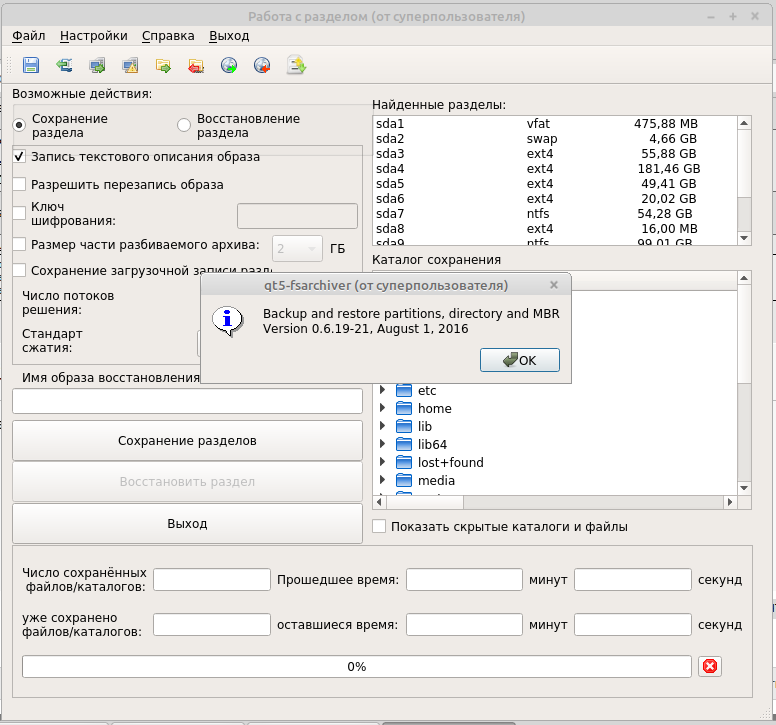The image size is (776, 725).
Task: Select partition sda2 swap row
Action: [554, 139]
